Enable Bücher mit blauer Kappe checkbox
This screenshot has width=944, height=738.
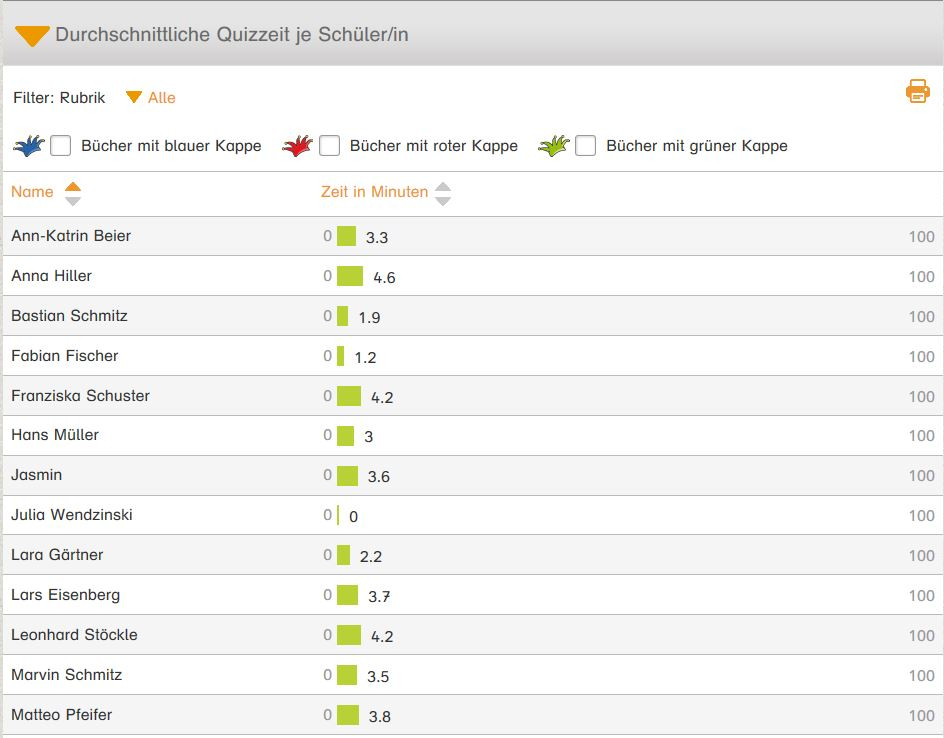click(61, 146)
